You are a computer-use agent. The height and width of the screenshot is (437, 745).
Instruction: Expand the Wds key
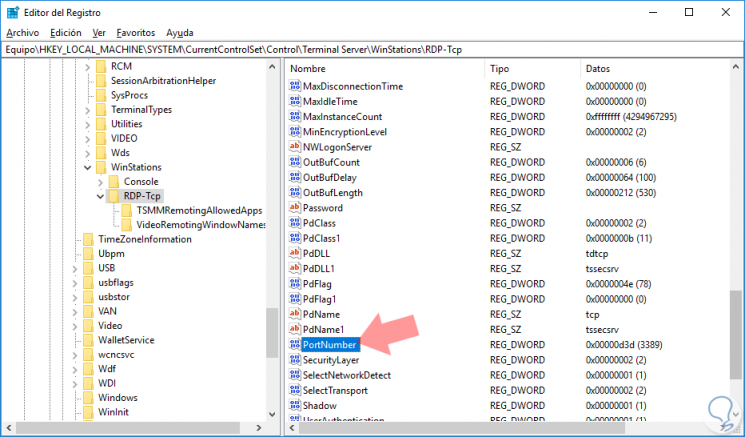click(87, 153)
